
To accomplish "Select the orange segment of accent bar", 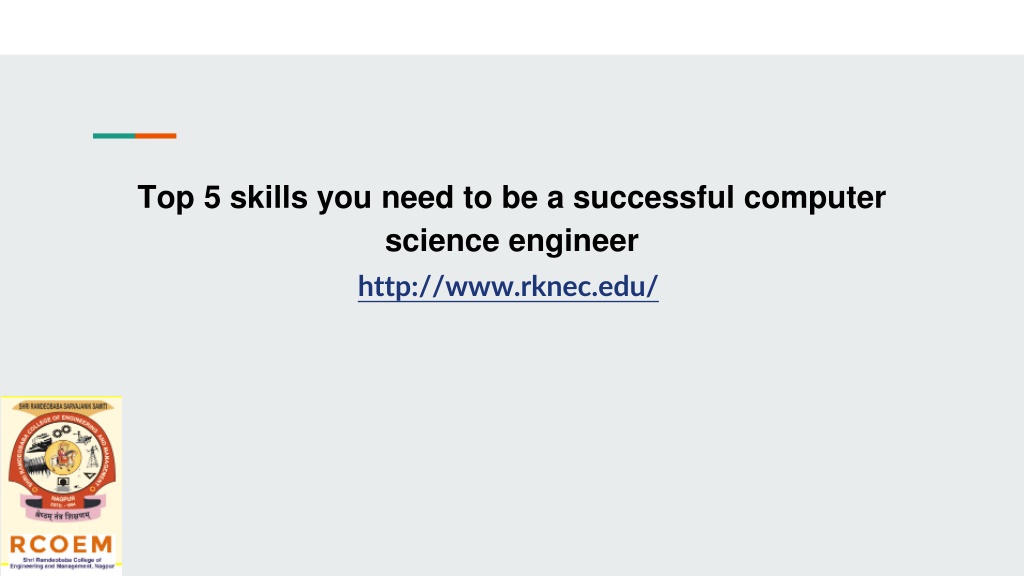I will click(x=155, y=136).
